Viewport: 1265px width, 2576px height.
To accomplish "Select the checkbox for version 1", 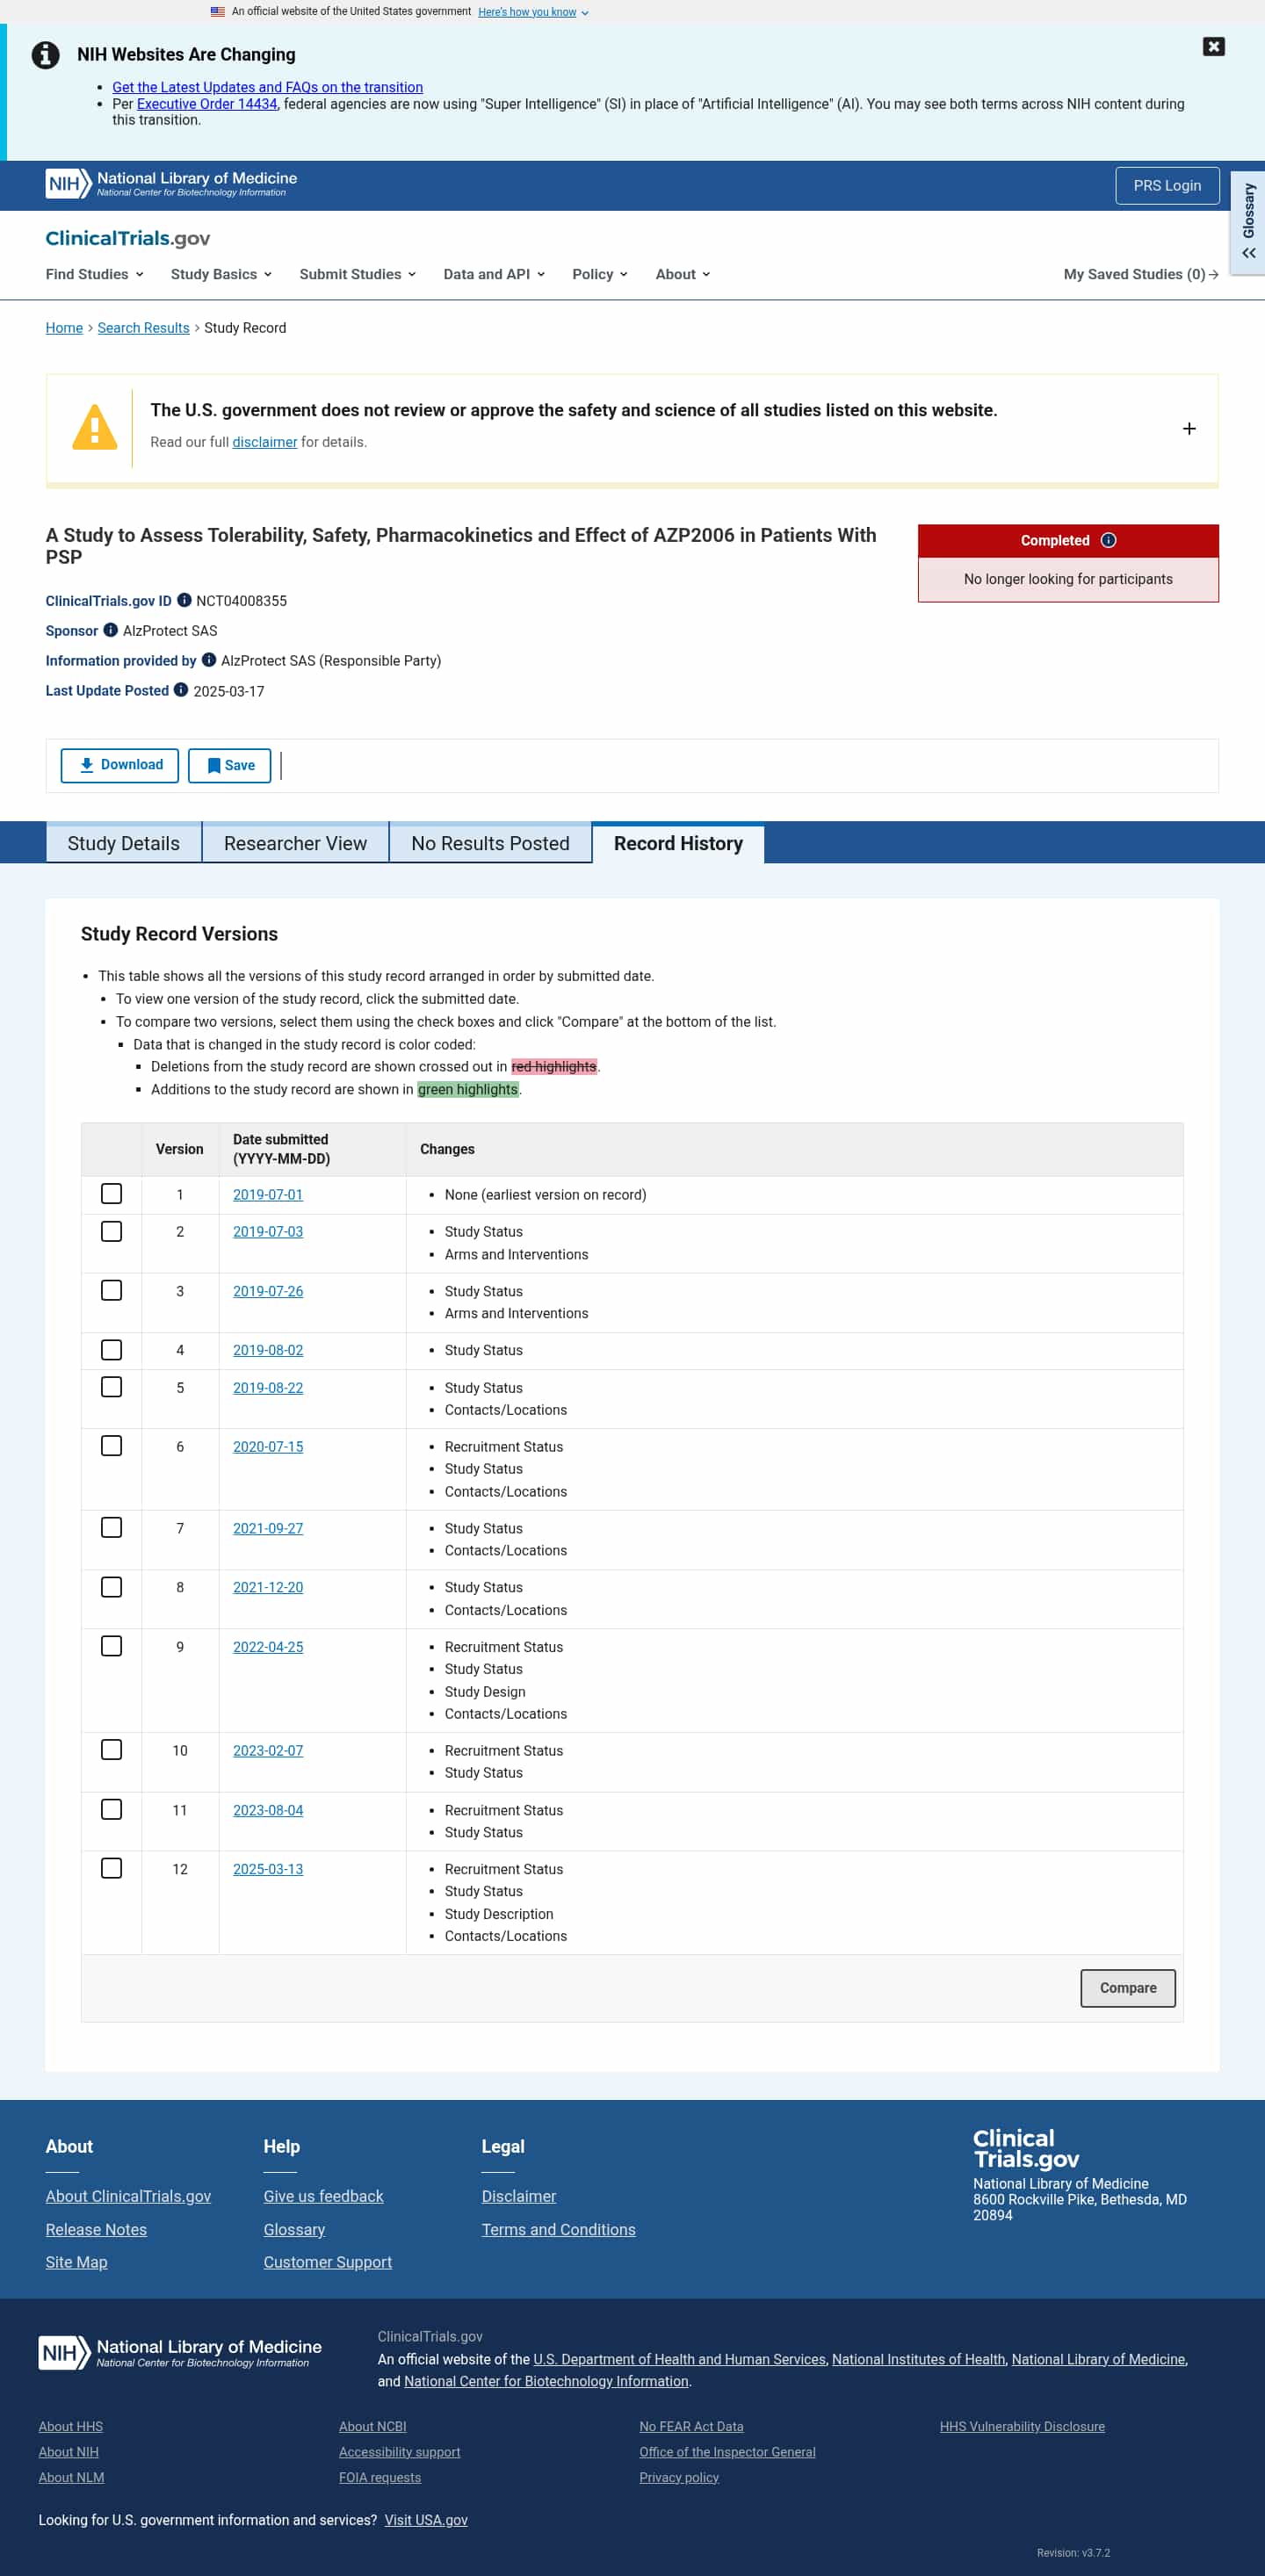I will [112, 1194].
